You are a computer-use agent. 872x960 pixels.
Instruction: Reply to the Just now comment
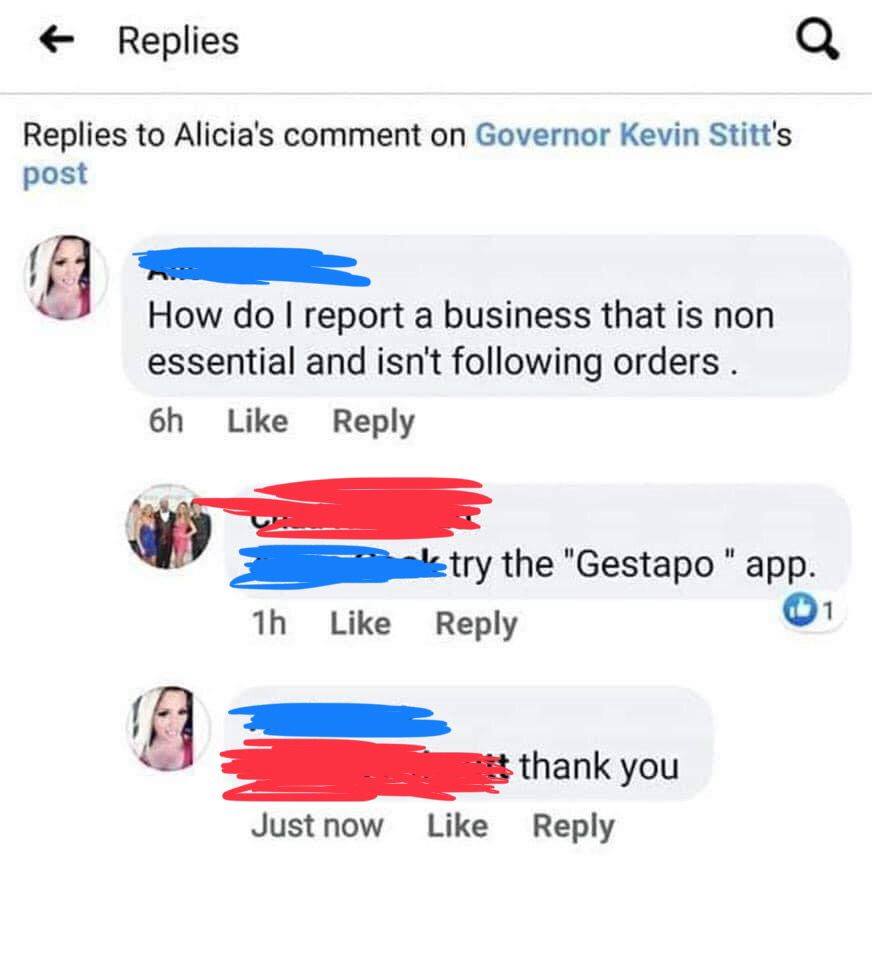(574, 827)
